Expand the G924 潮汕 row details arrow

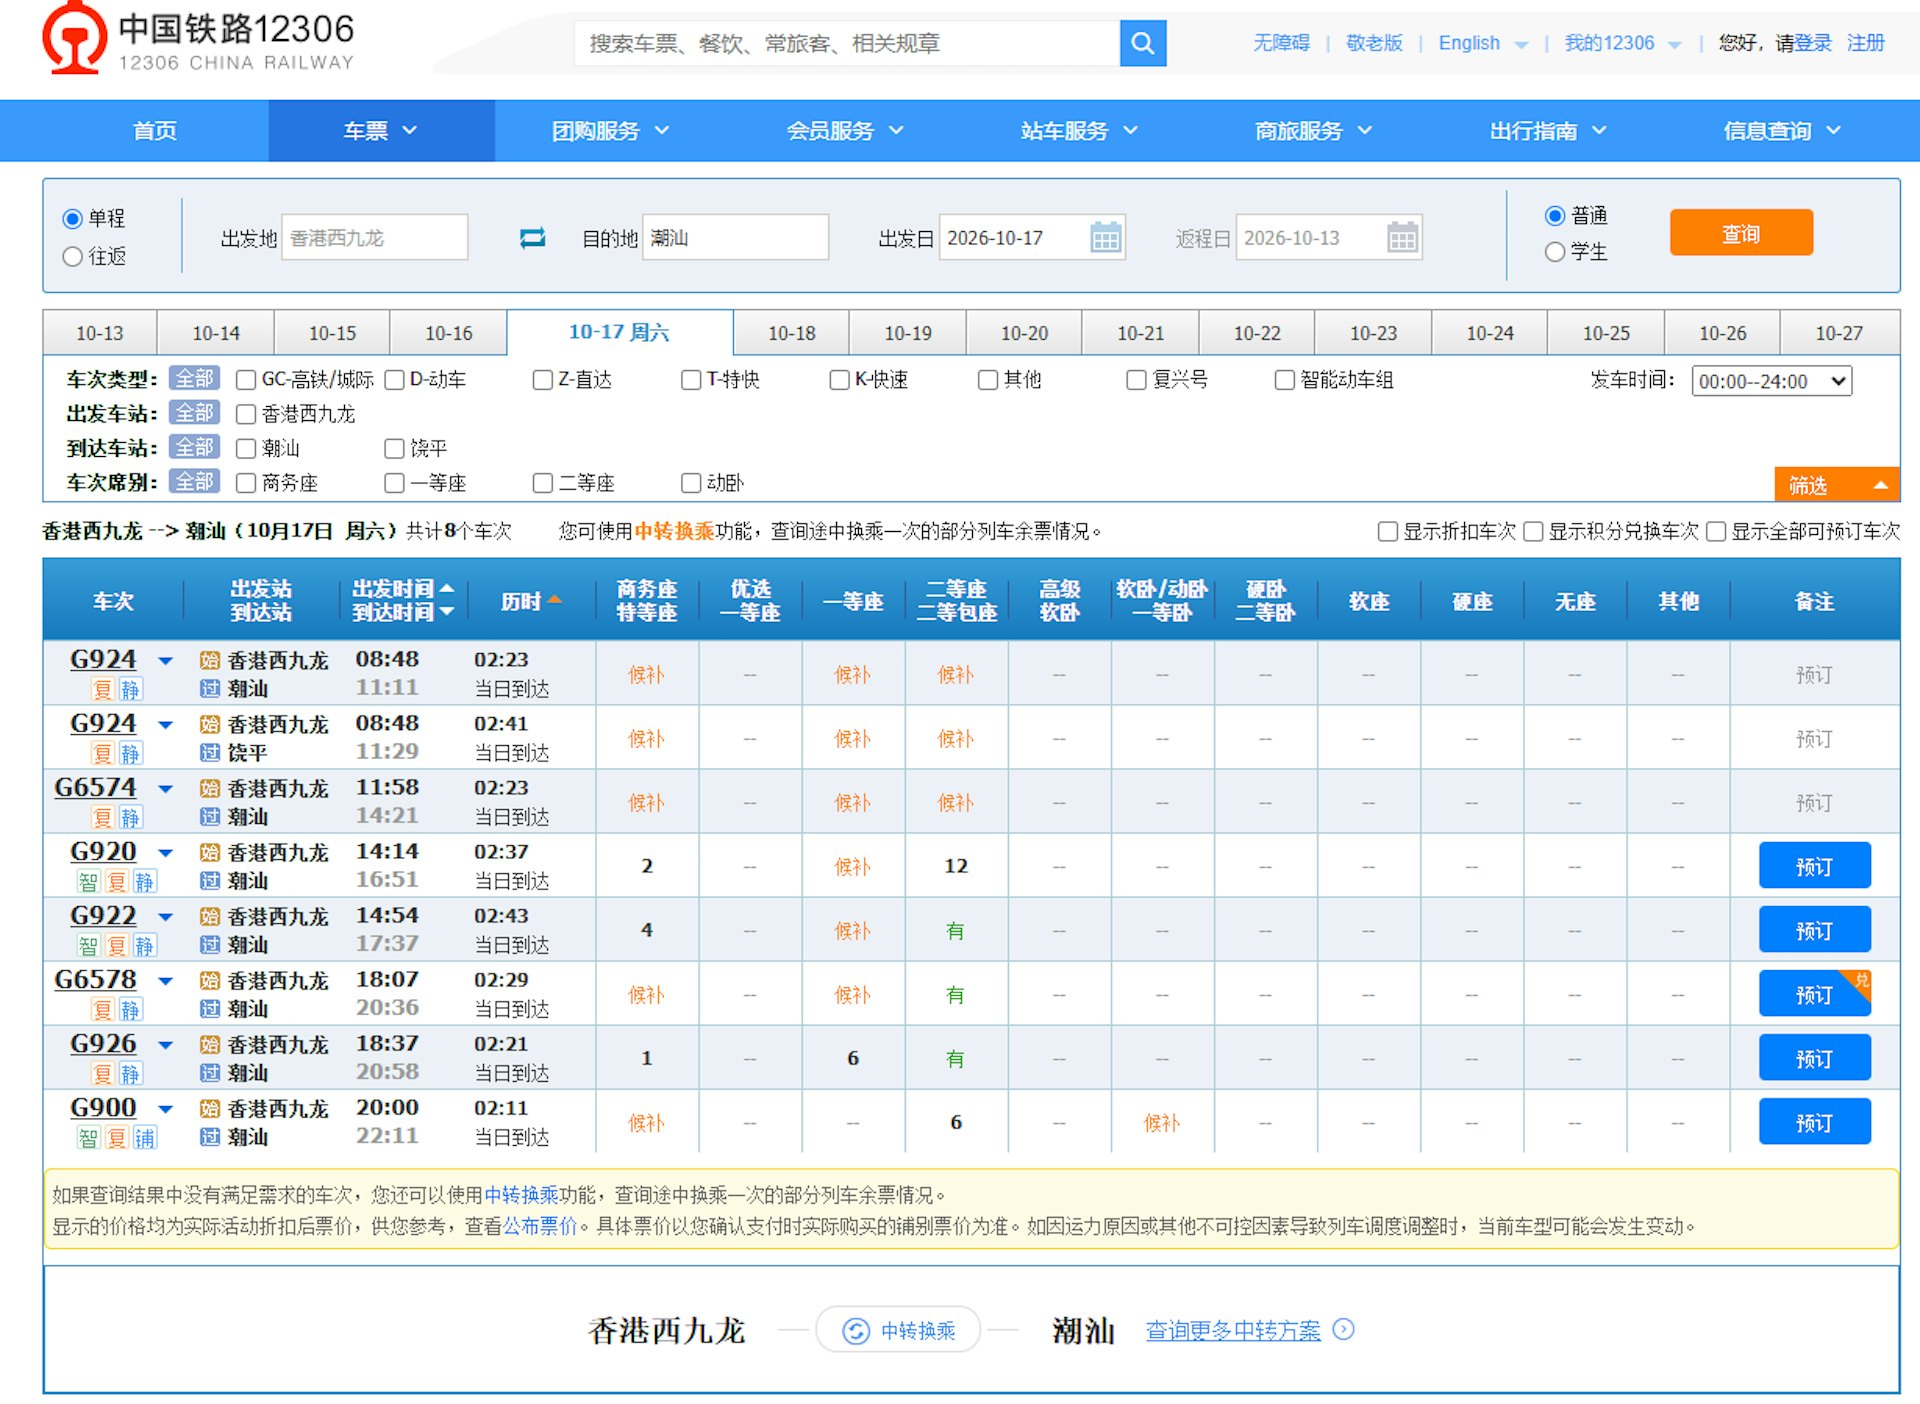click(166, 661)
